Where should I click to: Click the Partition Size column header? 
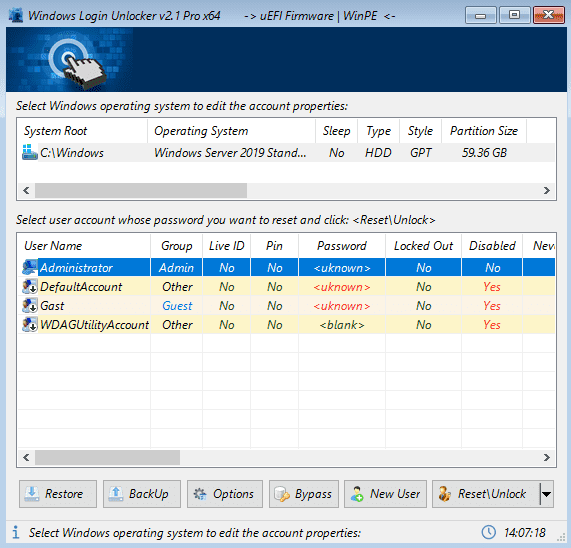click(484, 131)
